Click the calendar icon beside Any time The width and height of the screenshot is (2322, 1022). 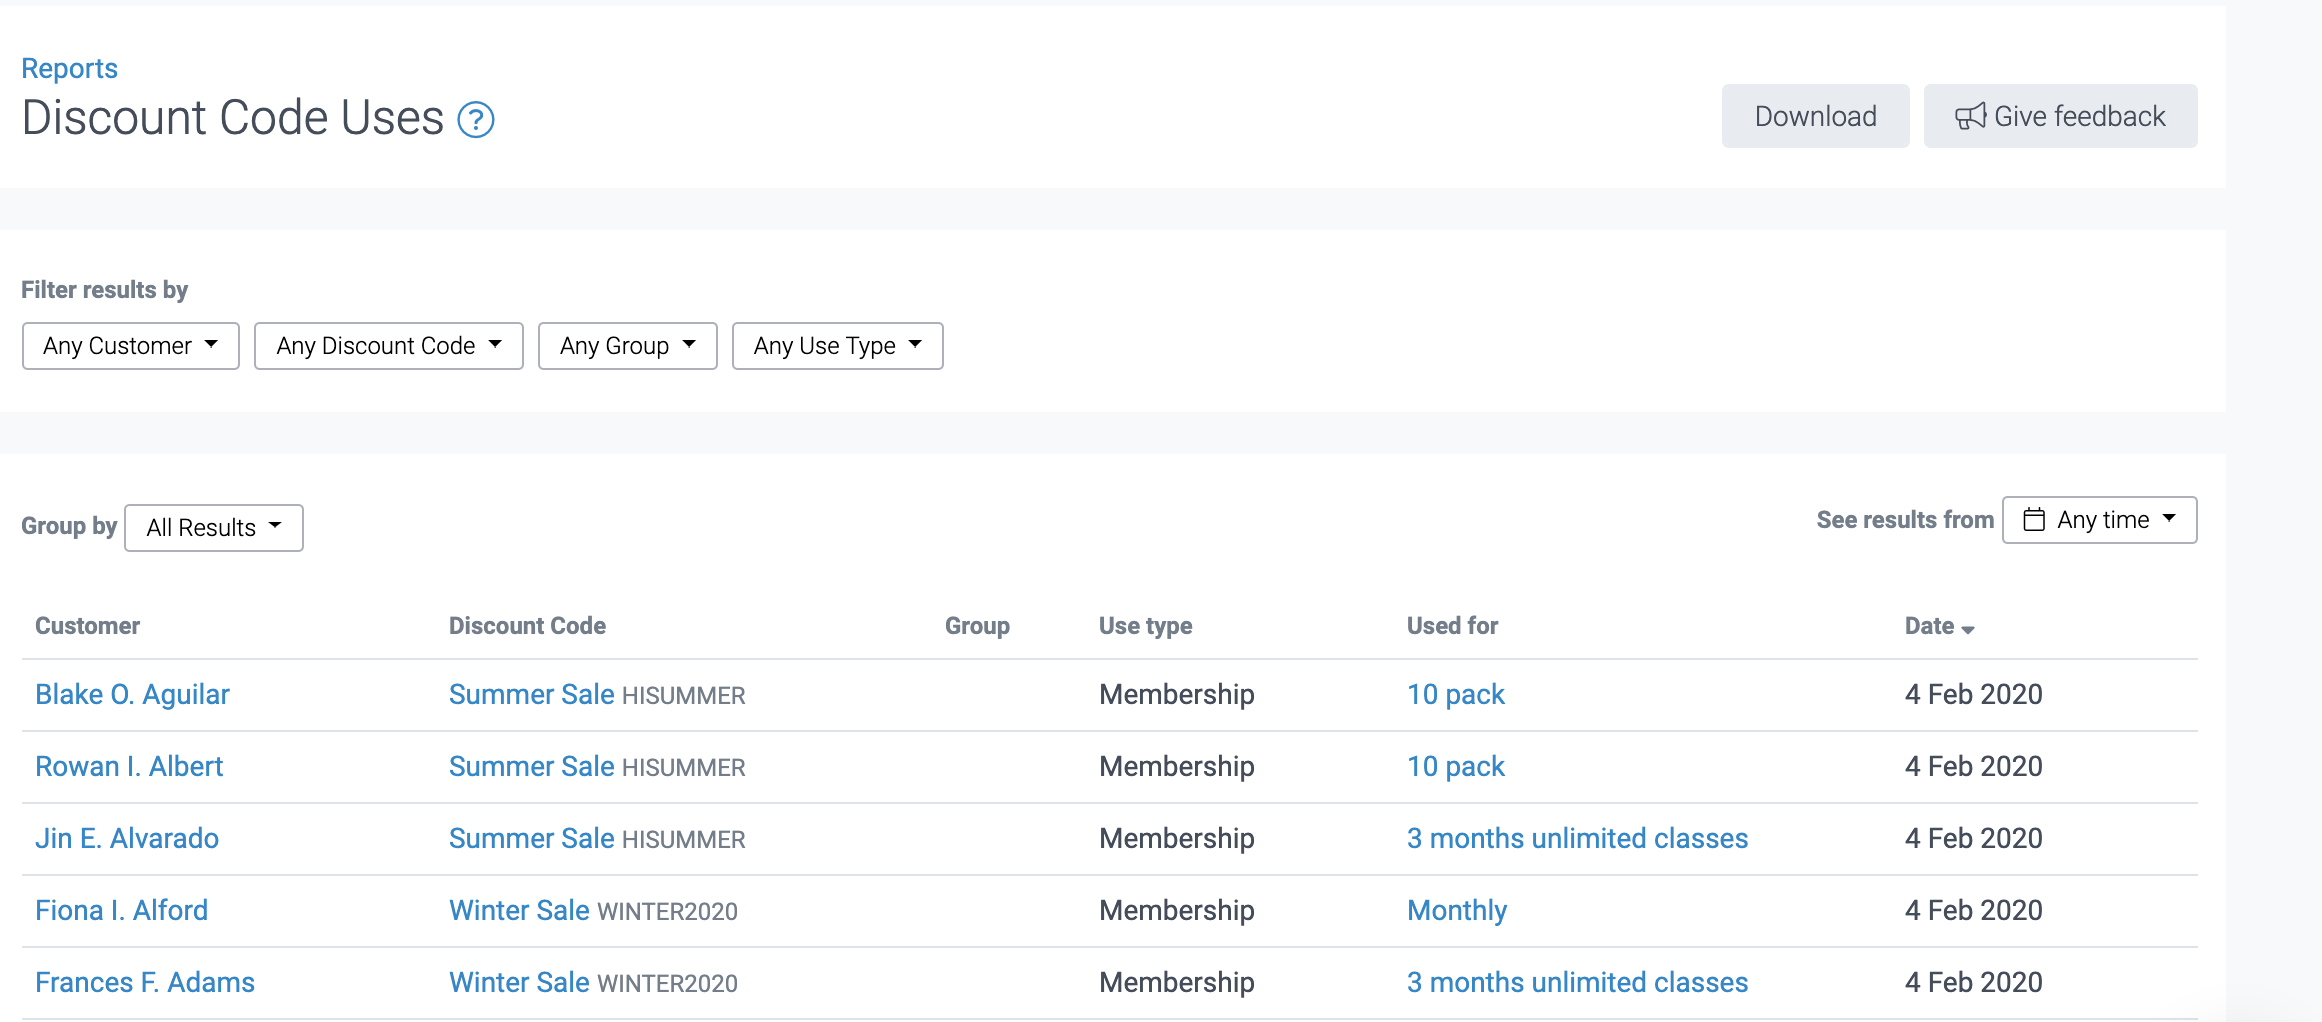(2034, 520)
